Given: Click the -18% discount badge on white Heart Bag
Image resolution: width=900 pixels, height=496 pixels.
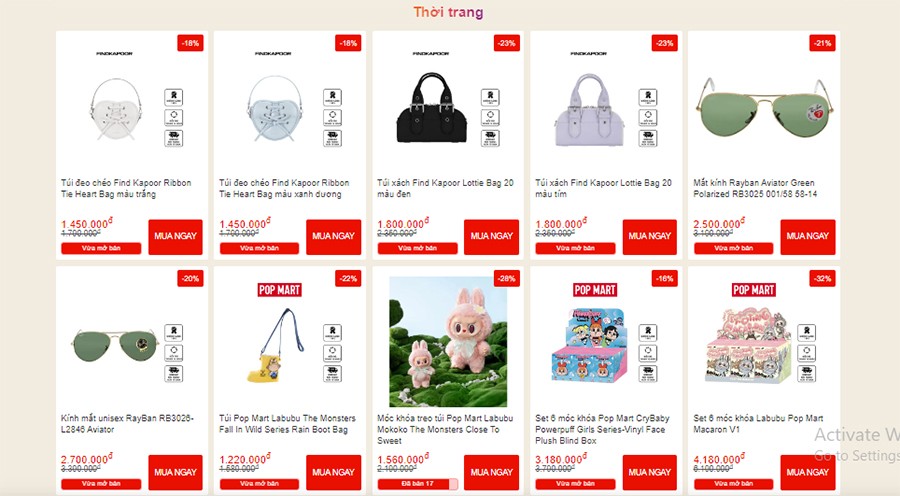Looking at the screenshot, I should [190, 43].
